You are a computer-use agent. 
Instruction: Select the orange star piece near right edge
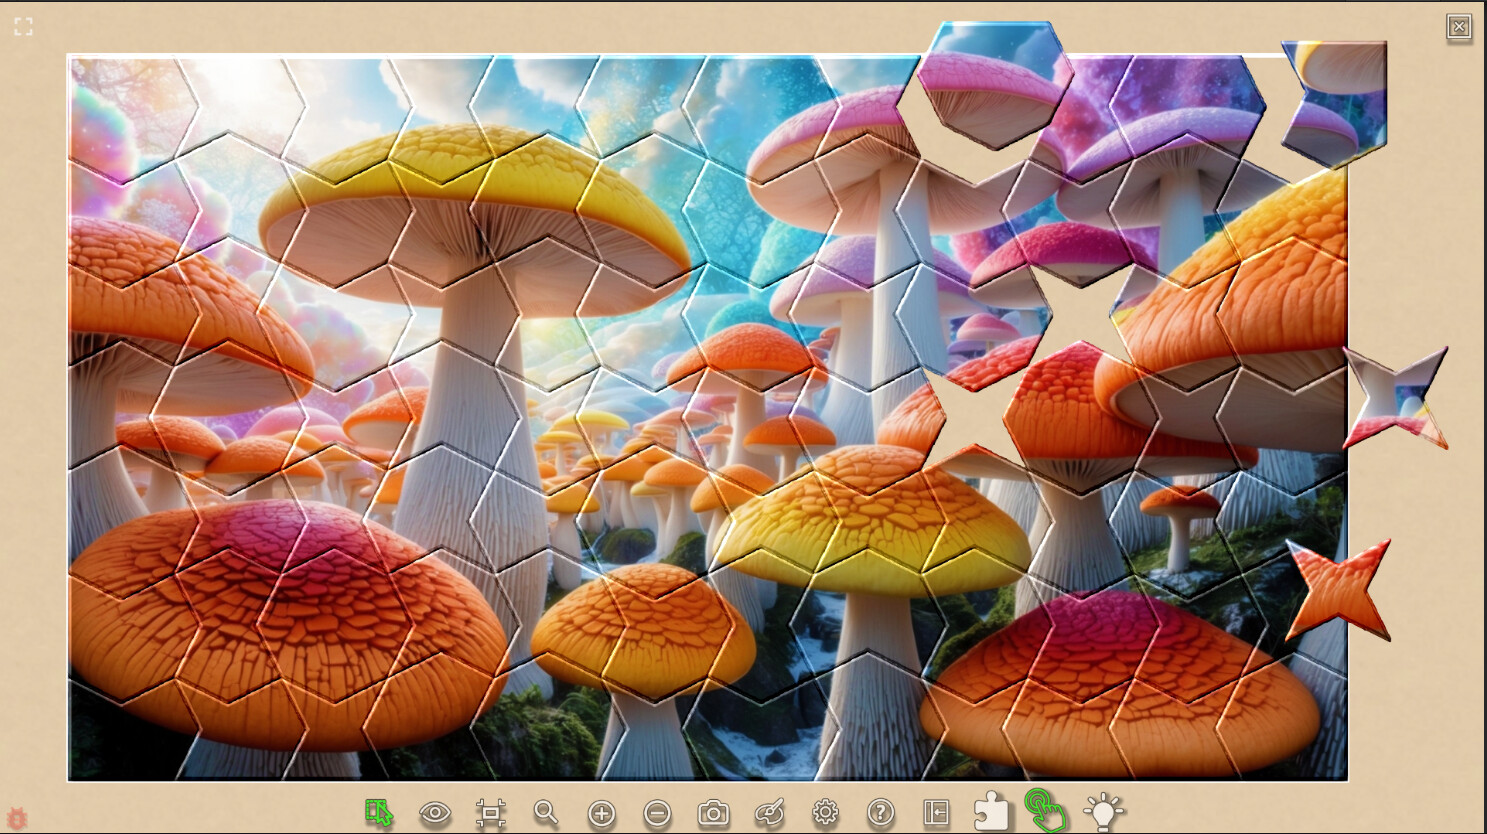[1340, 590]
